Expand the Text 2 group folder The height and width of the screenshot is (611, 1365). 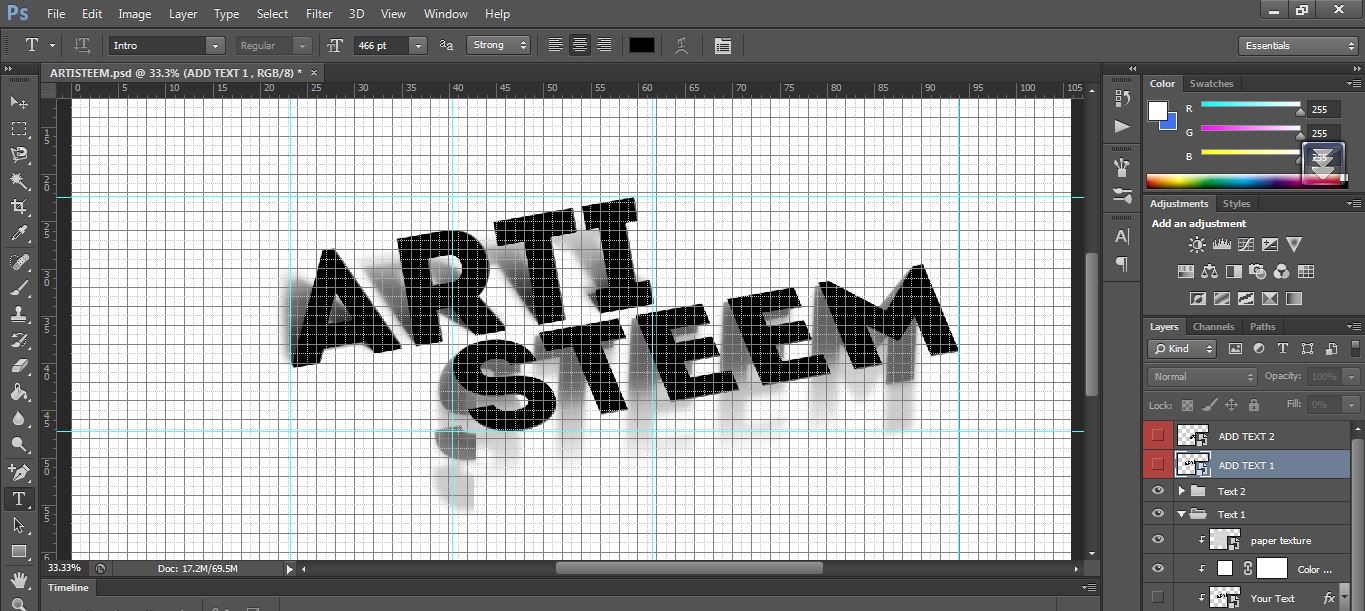1182,491
